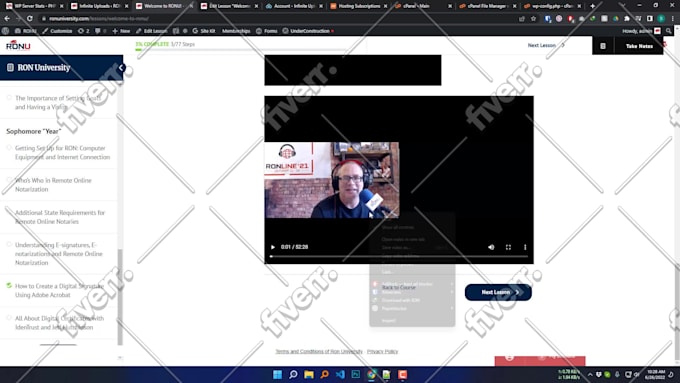
Task: Open the Chrome three-dot menu
Action: [673, 19]
